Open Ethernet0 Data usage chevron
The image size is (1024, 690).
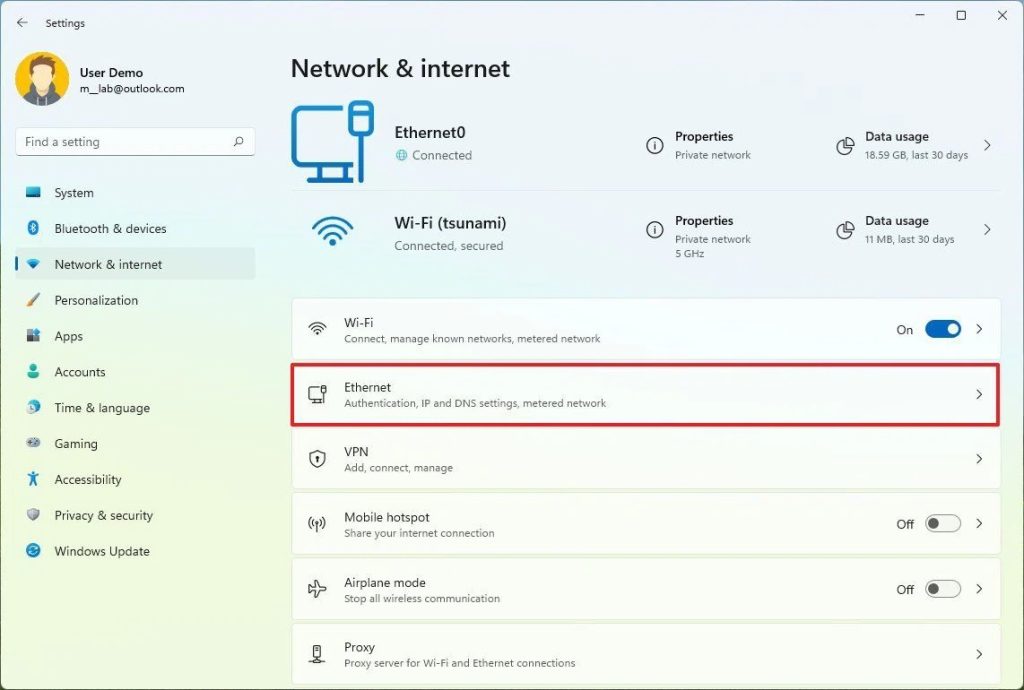coord(987,145)
